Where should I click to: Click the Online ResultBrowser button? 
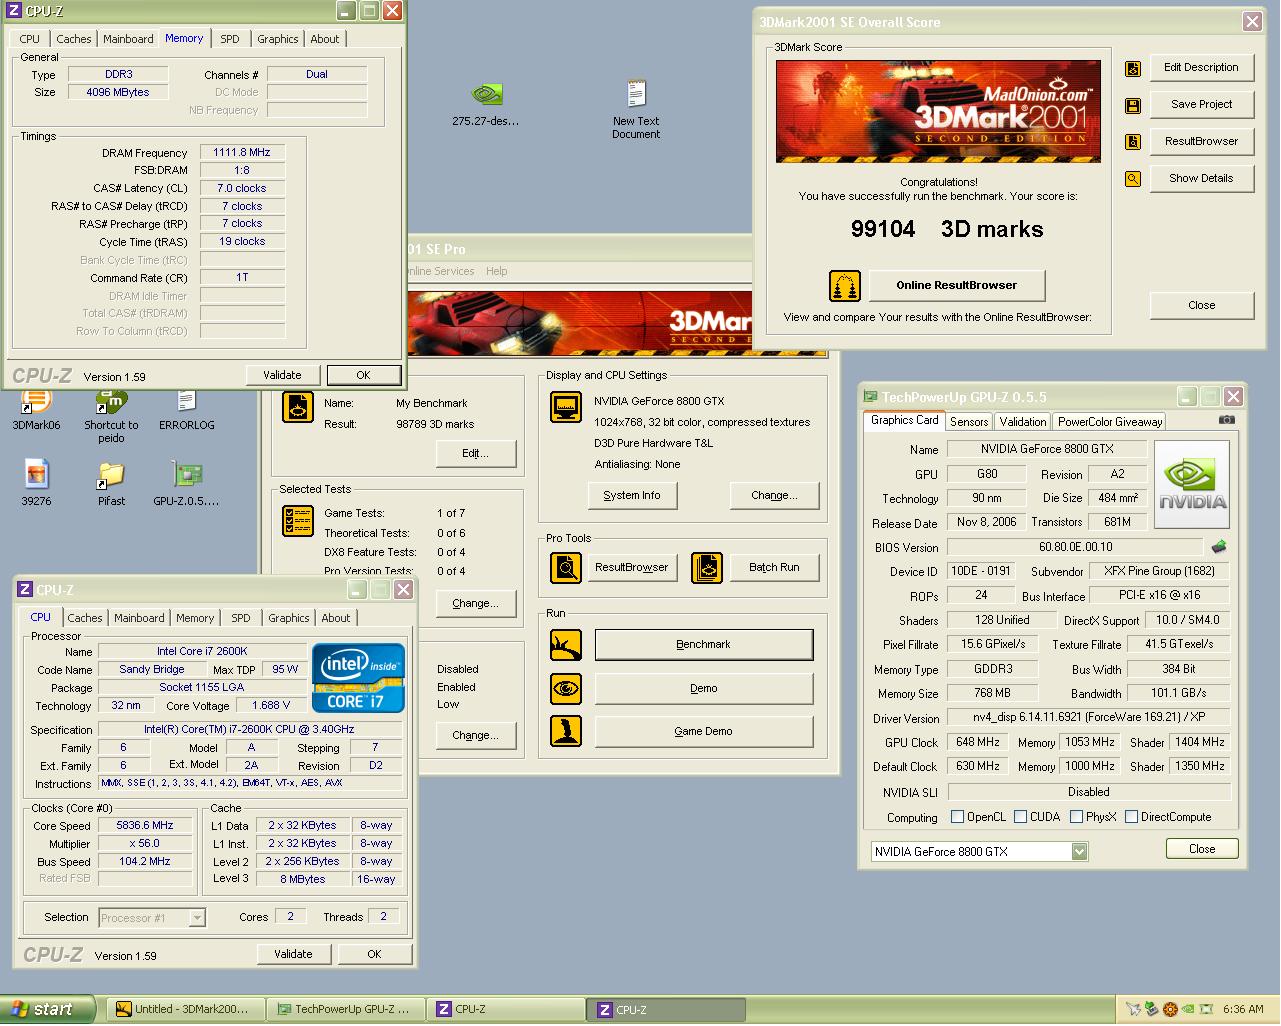tap(957, 286)
